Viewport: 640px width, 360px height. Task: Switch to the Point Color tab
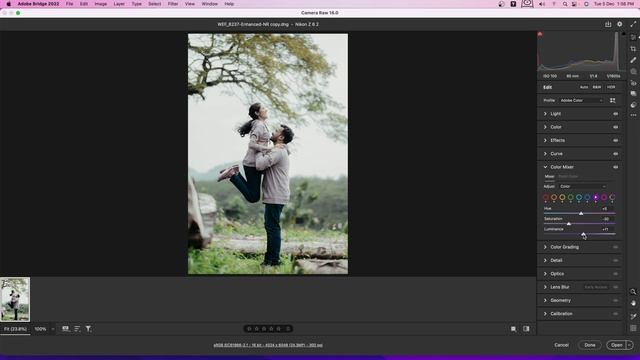tap(568, 177)
